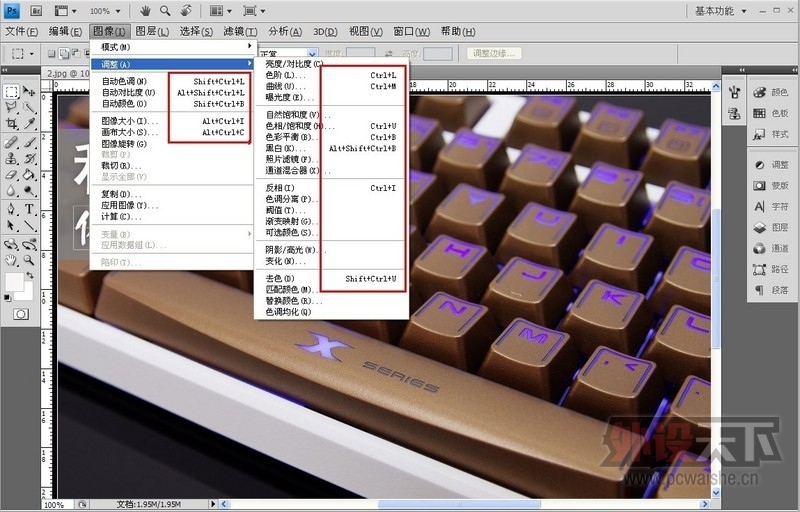Select the Paint Bucket tool

(x=29, y=175)
